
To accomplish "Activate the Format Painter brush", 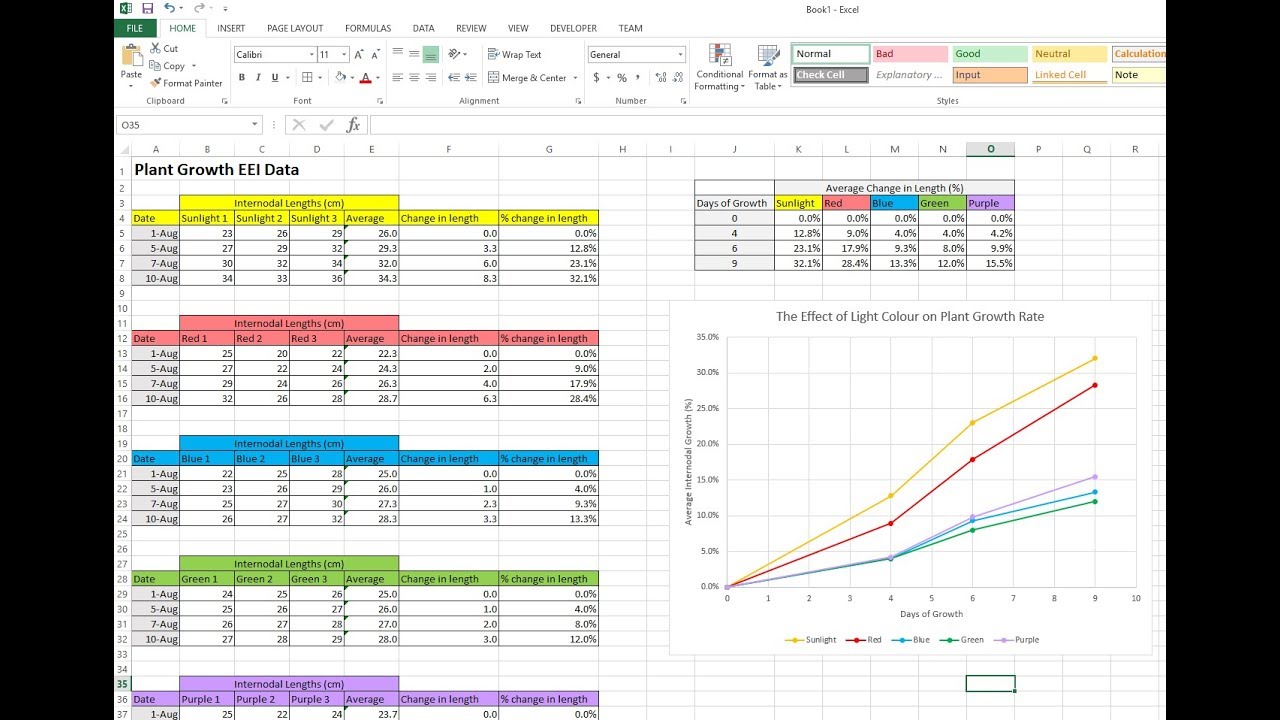I will pyautogui.click(x=156, y=83).
